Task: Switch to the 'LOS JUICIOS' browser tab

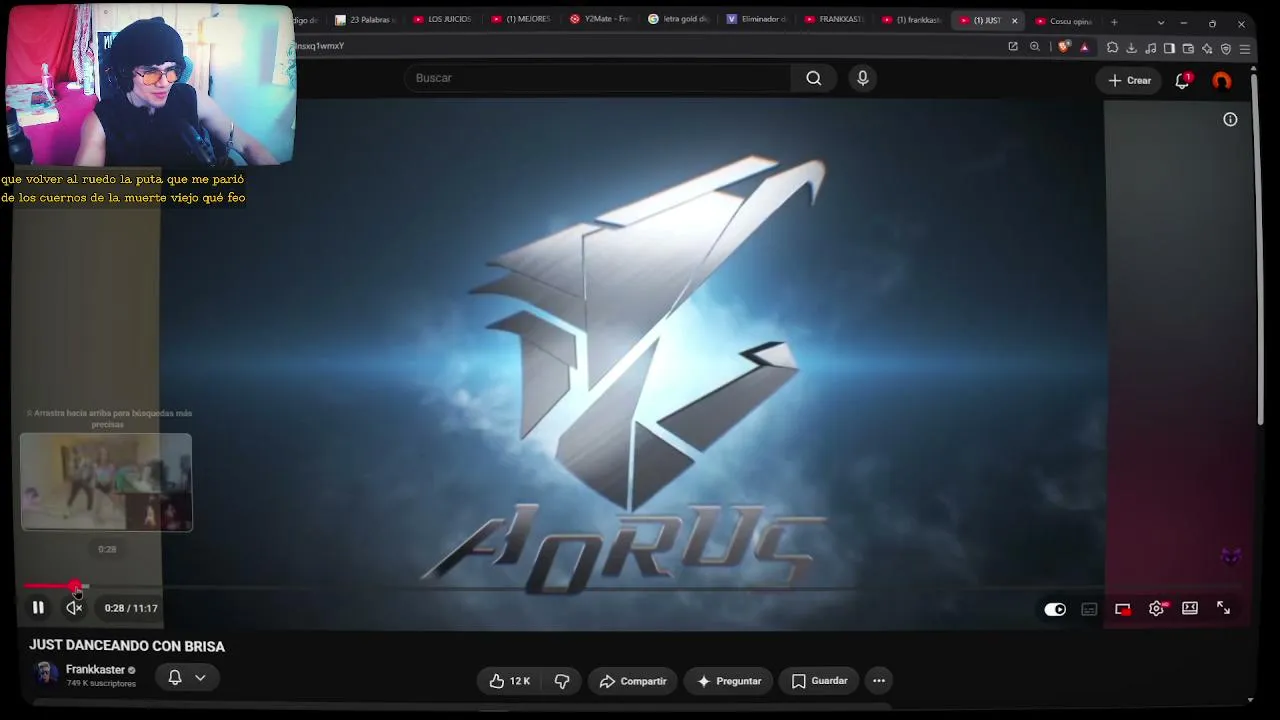Action: [x=441, y=20]
